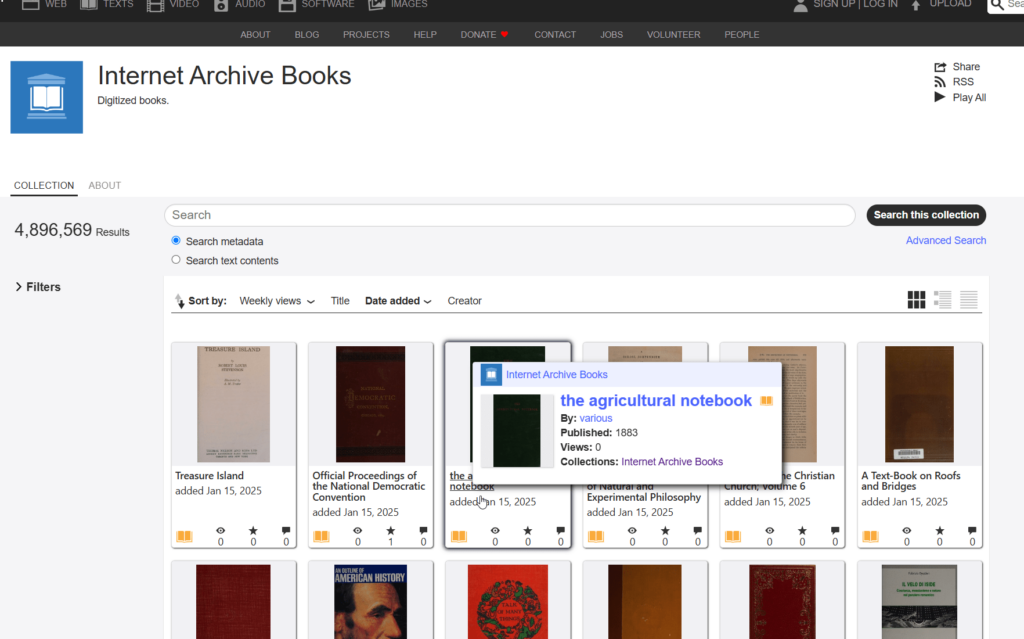The width and height of the screenshot is (1024, 639).
Task: Sort by Creator
Action: click(464, 301)
